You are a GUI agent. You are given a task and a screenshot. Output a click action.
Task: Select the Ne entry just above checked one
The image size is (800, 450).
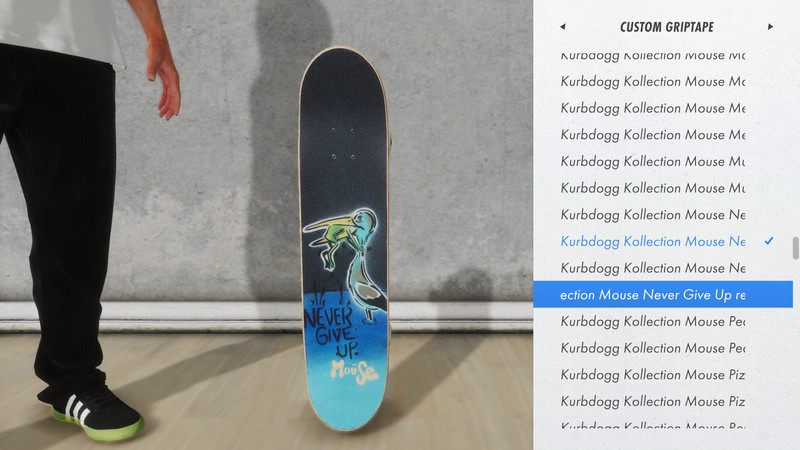click(x=653, y=215)
